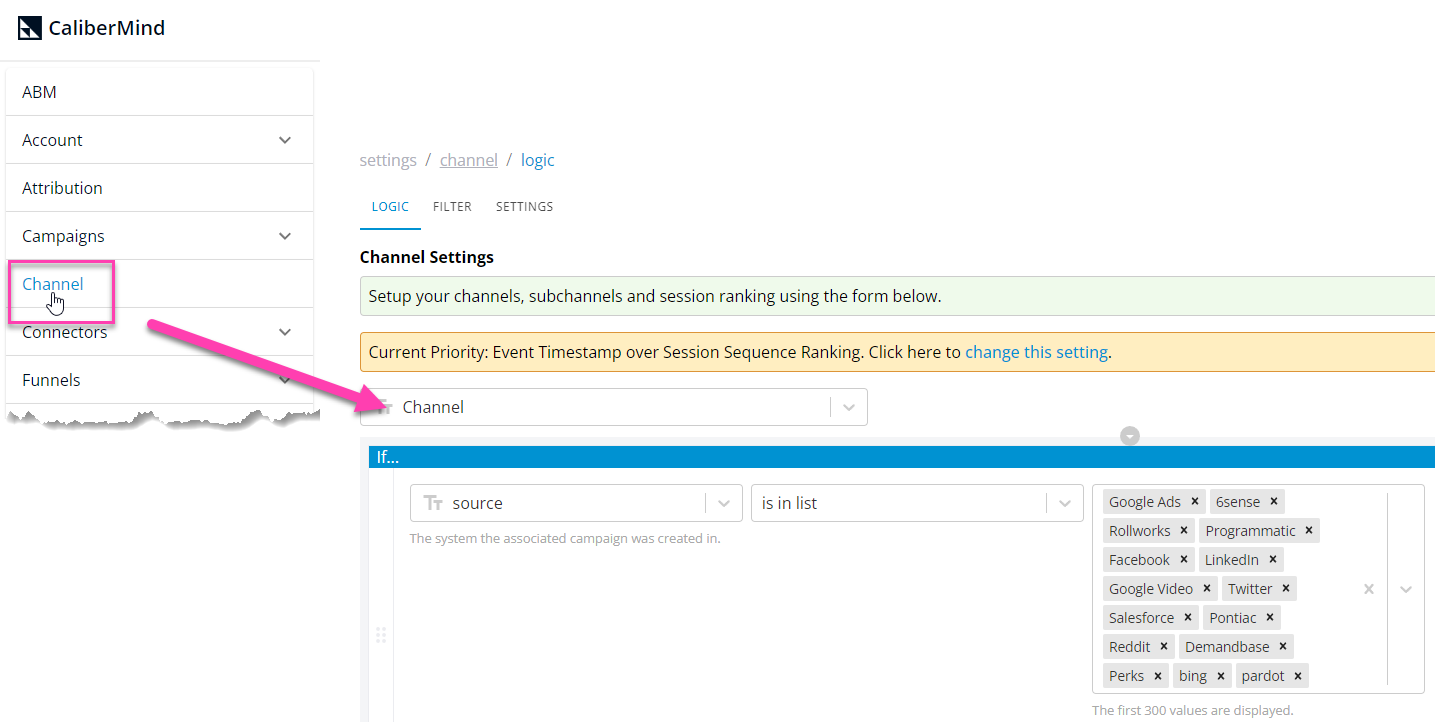Remove the 6sense tag
The width and height of the screenshot is (1435, 722).
click(1274, 502)
